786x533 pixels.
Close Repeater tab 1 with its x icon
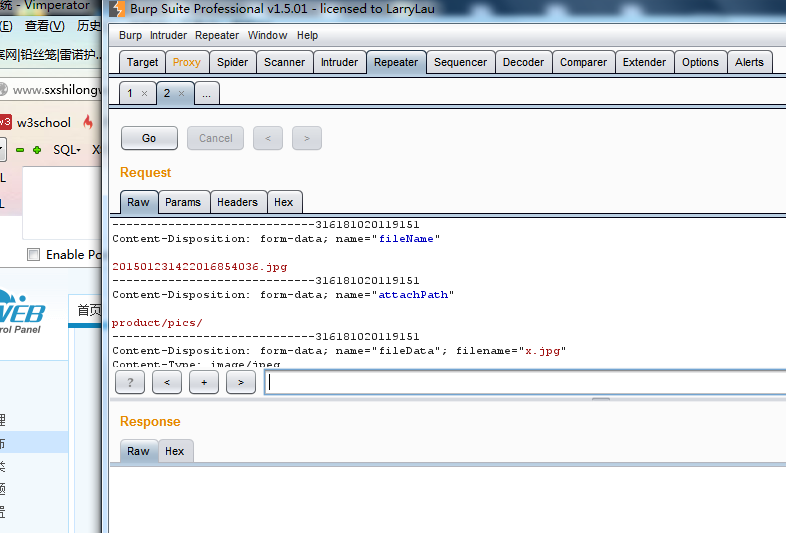point(144,93)
